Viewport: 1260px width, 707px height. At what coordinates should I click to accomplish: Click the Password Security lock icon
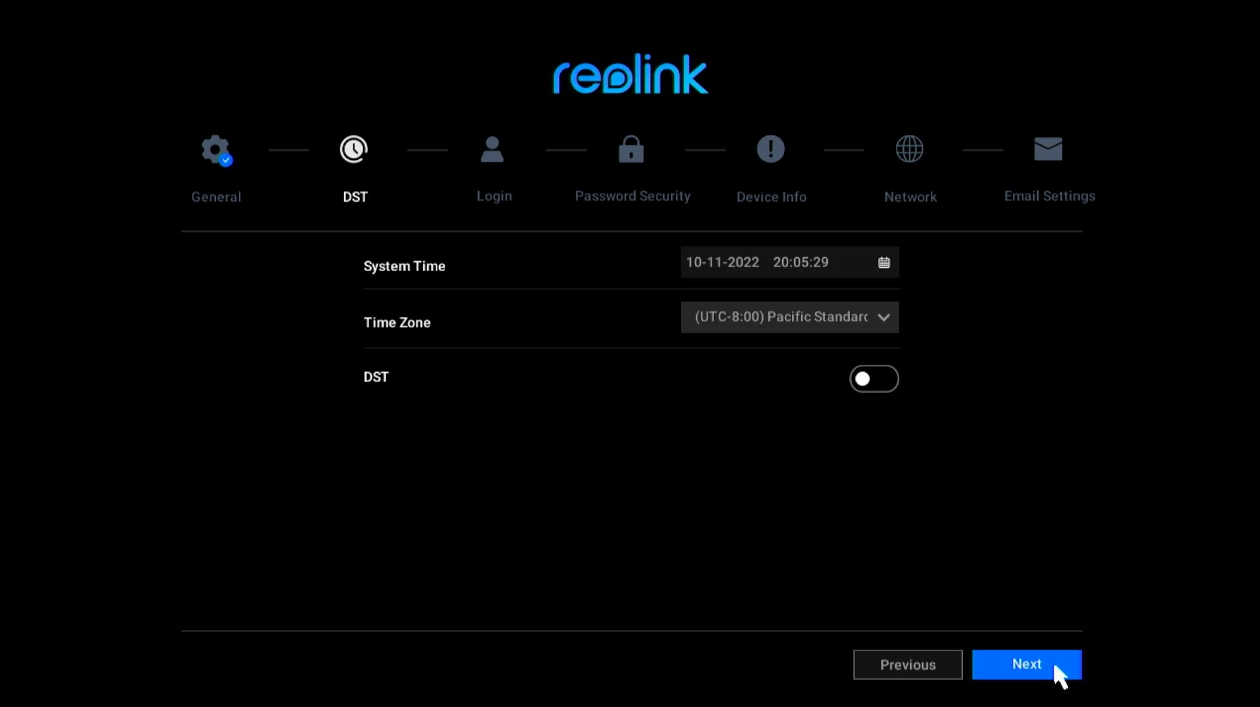631,149
